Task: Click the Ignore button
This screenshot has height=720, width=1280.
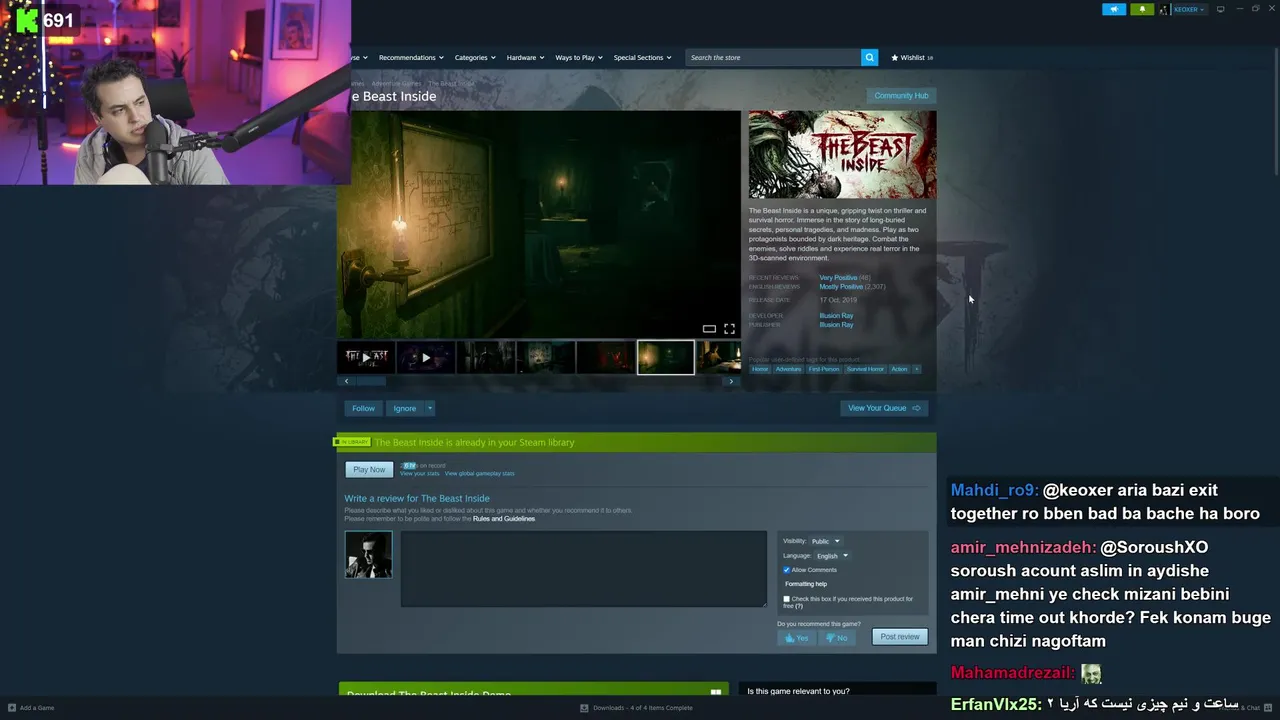Action: (404, 408)
